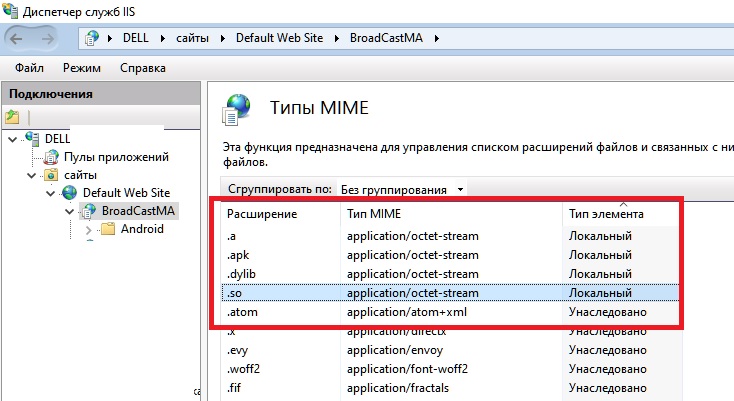Select the .atom extension row
This screenshot has width=734, height=401.
[450, 312]
